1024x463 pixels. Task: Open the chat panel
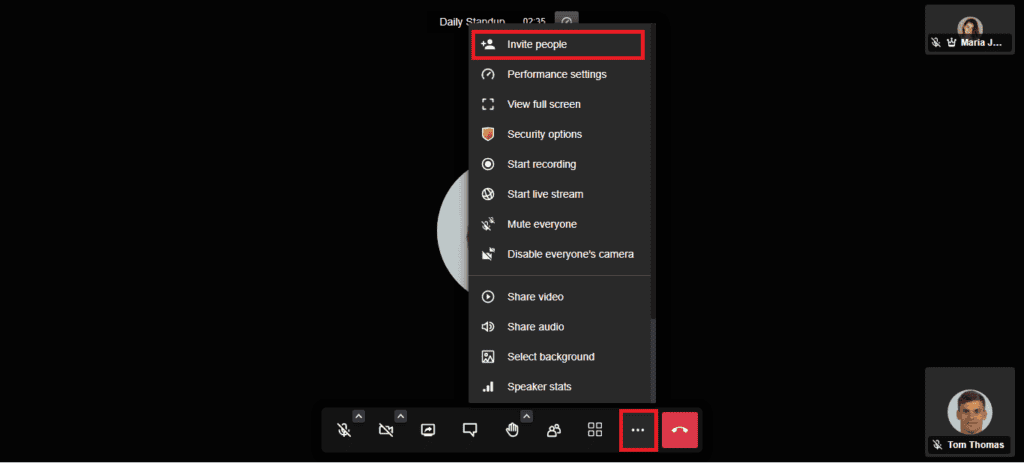[470, 430]
